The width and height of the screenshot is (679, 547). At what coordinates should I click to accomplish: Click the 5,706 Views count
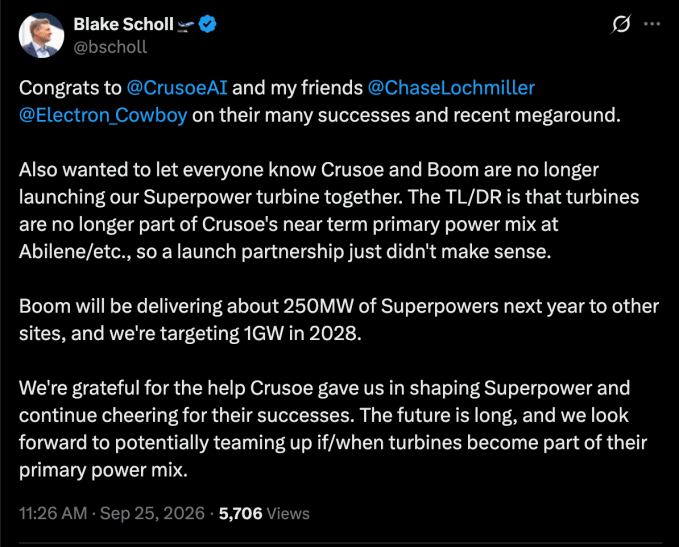(x=264, y=513)
